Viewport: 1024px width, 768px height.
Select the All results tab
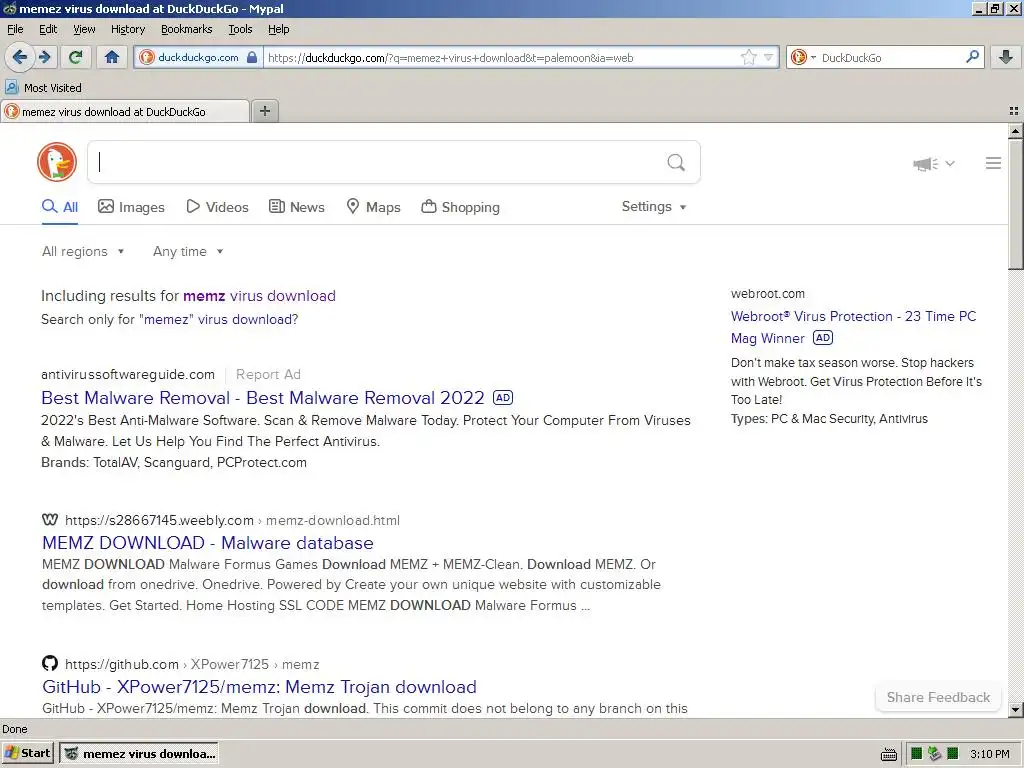(x=60, y=207)
